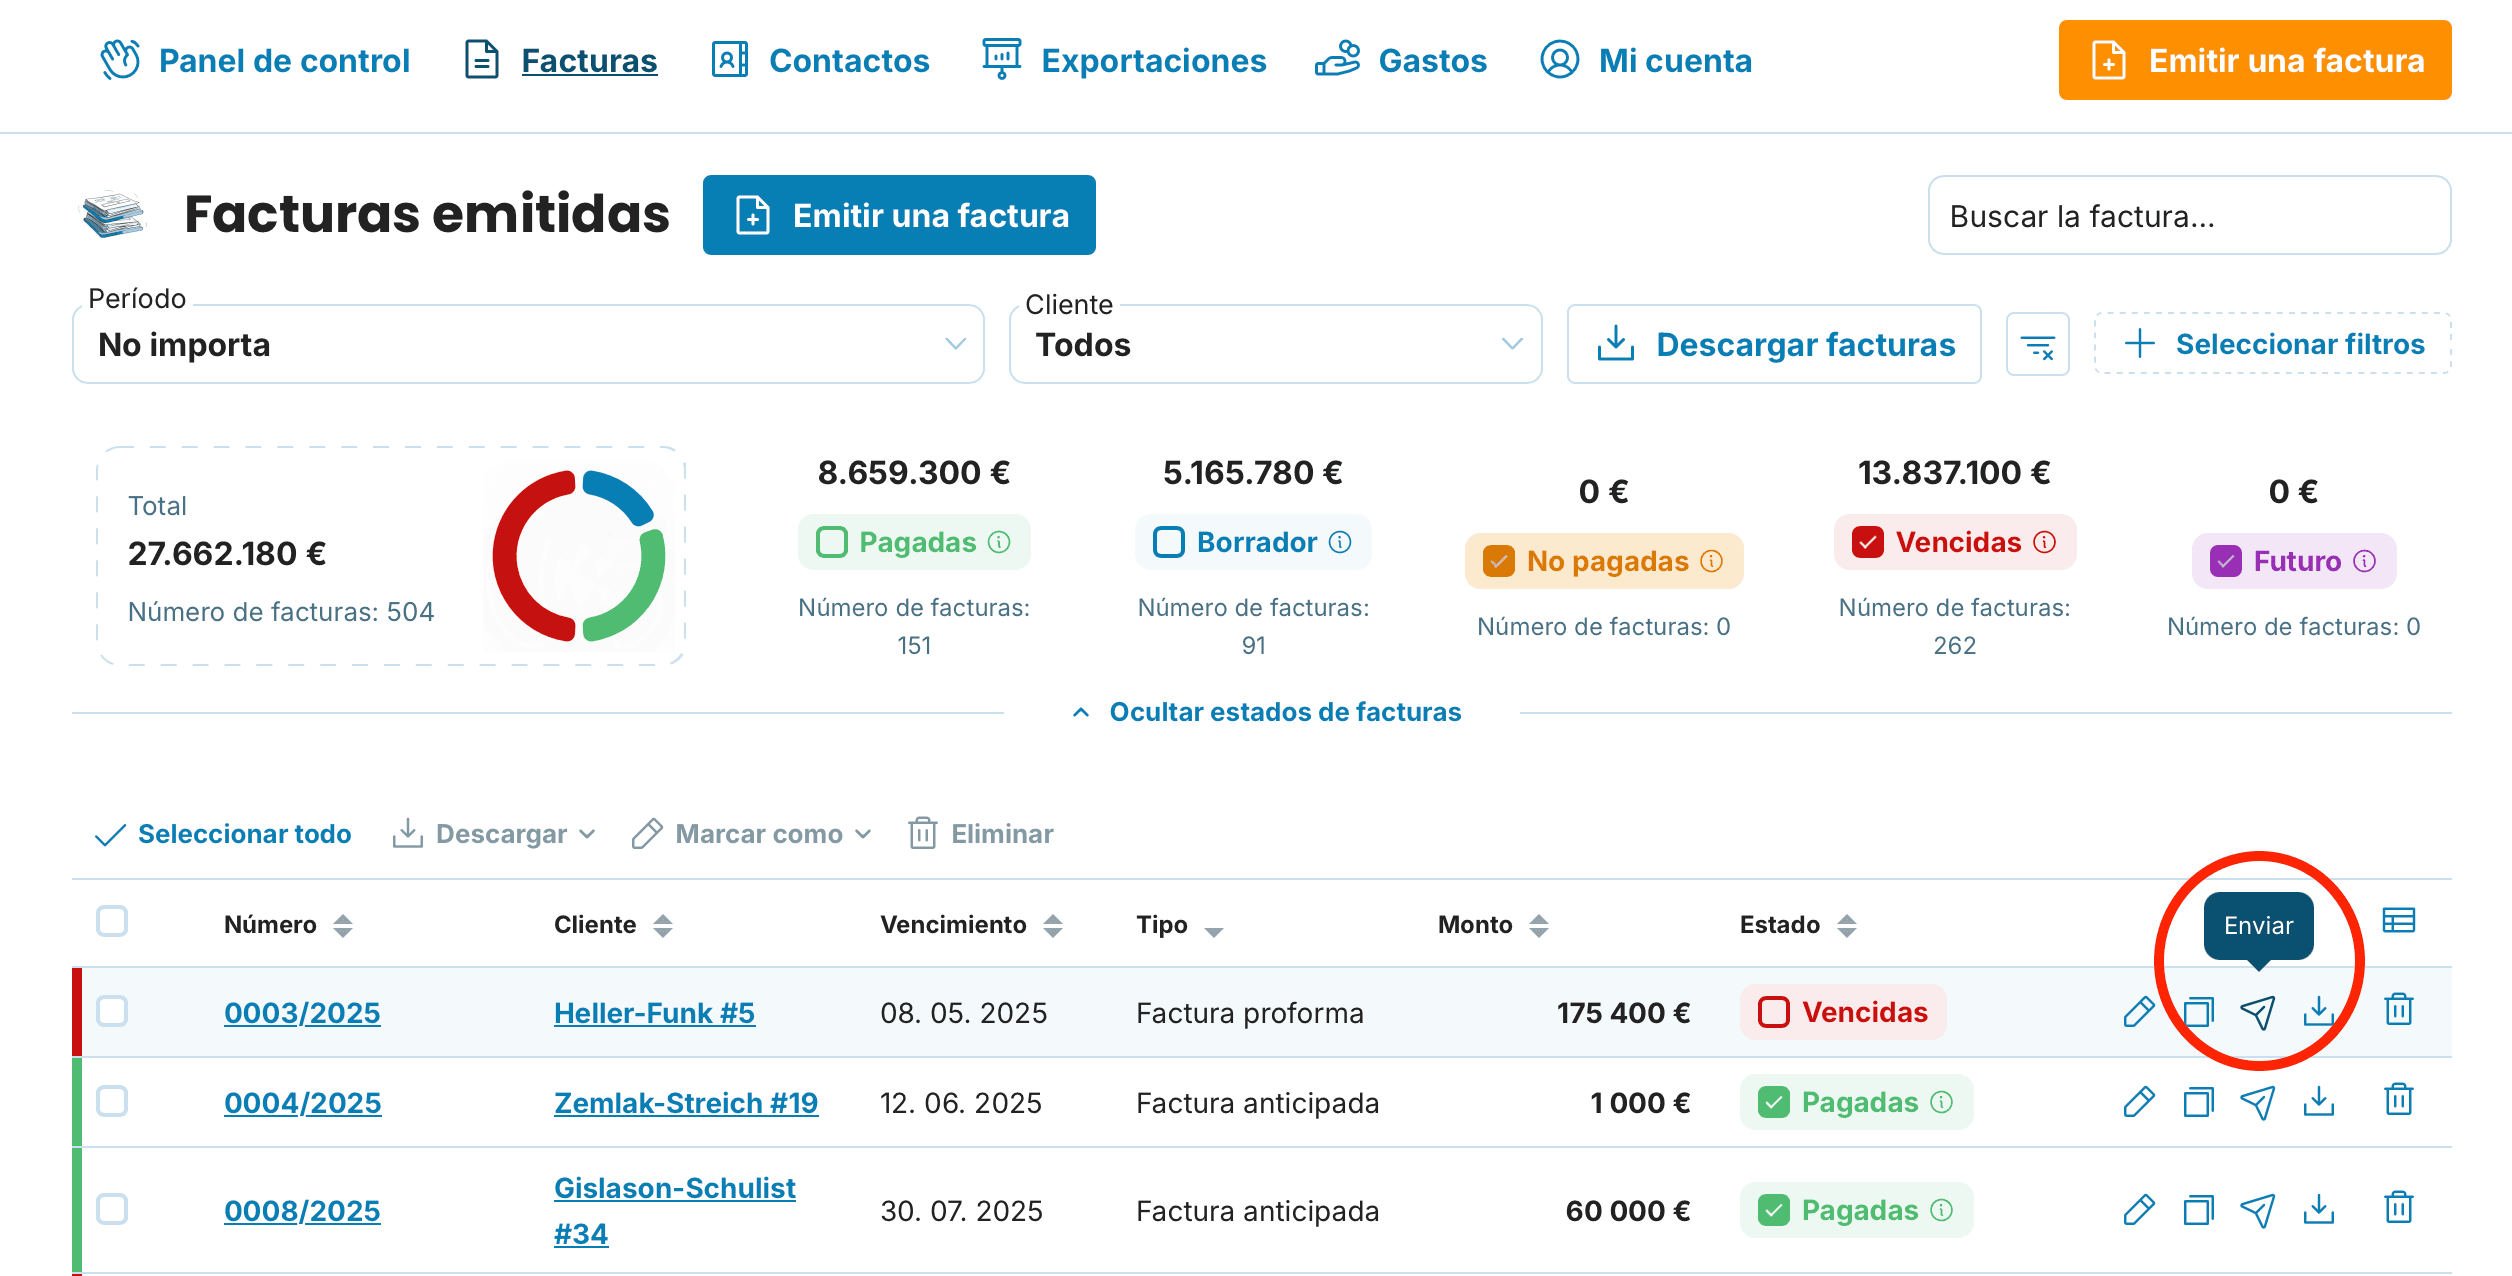
Task: Toggle the Borrador status filter checkbox
Action: point(1168,542)
